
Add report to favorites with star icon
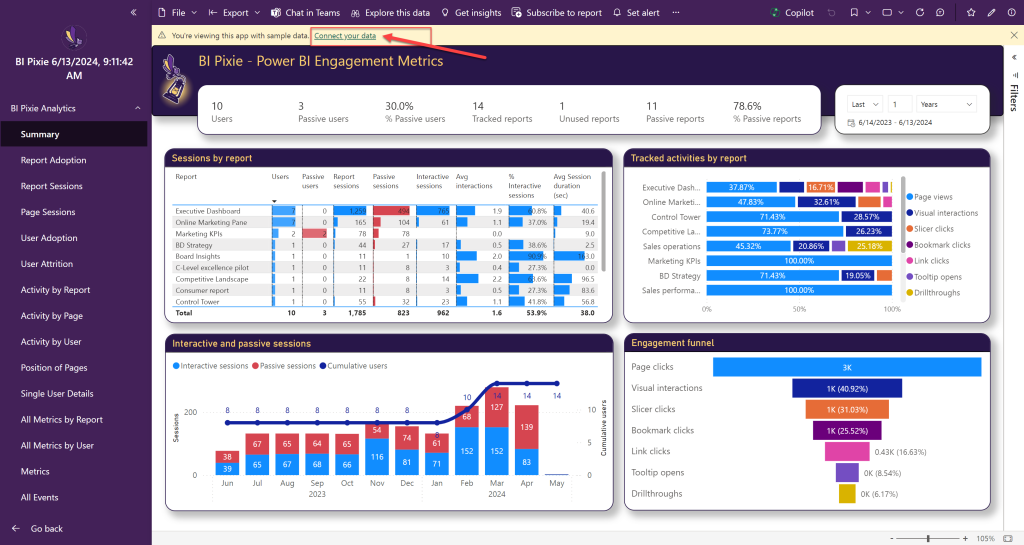tap(970, 13)
